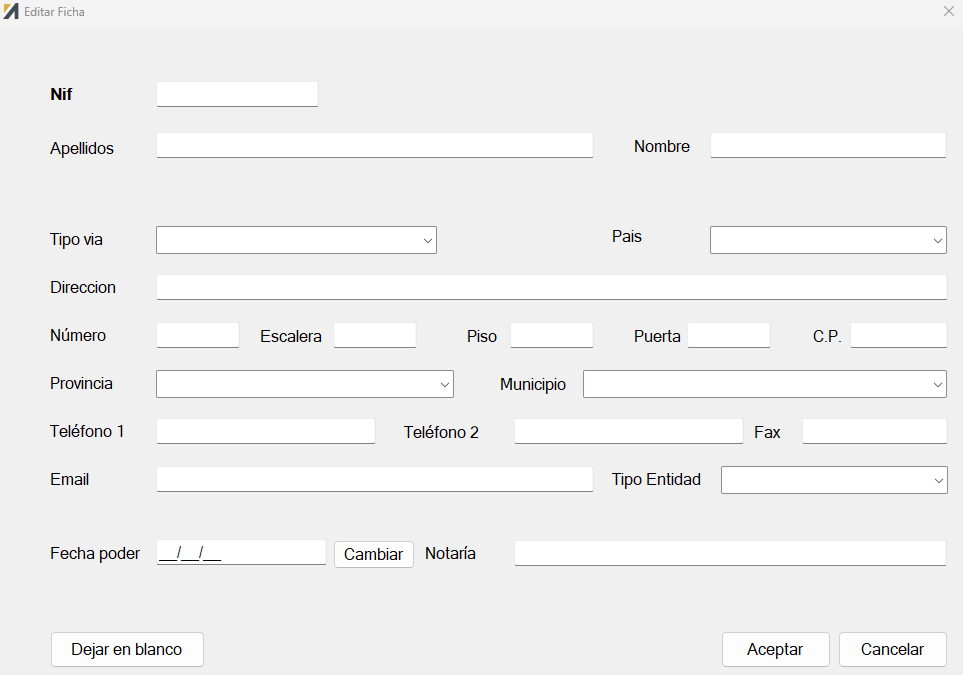Click into the Apellidos text field

click(x=375, y=145)
